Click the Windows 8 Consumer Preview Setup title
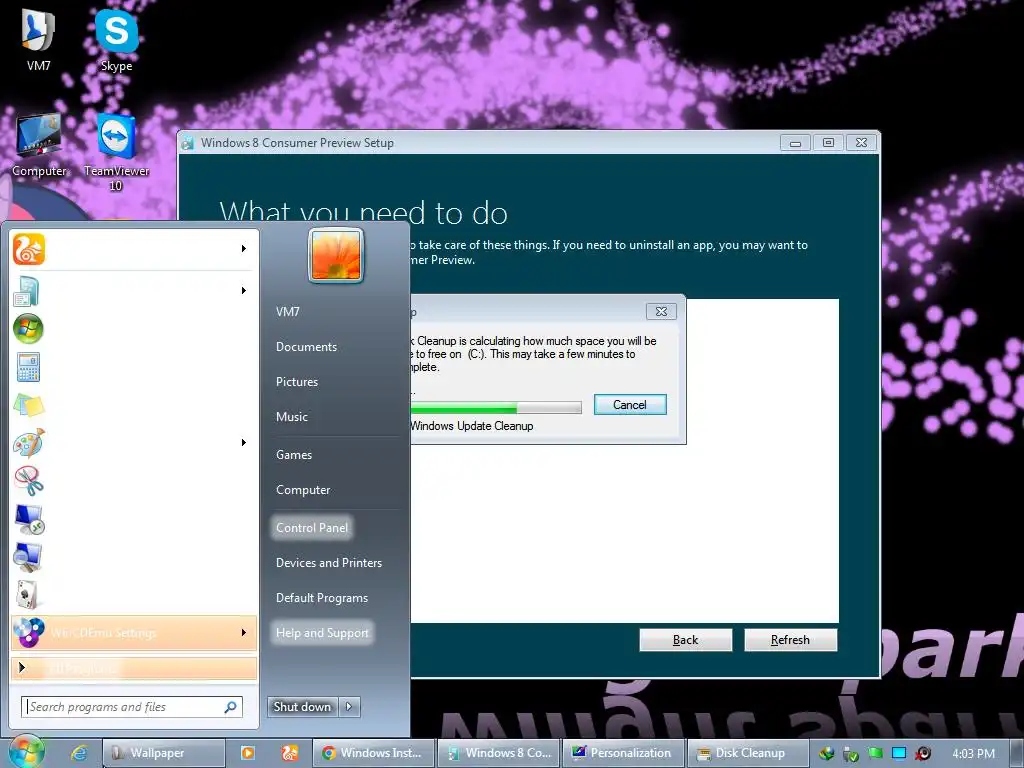The image size is (1024, 768). 297,143
